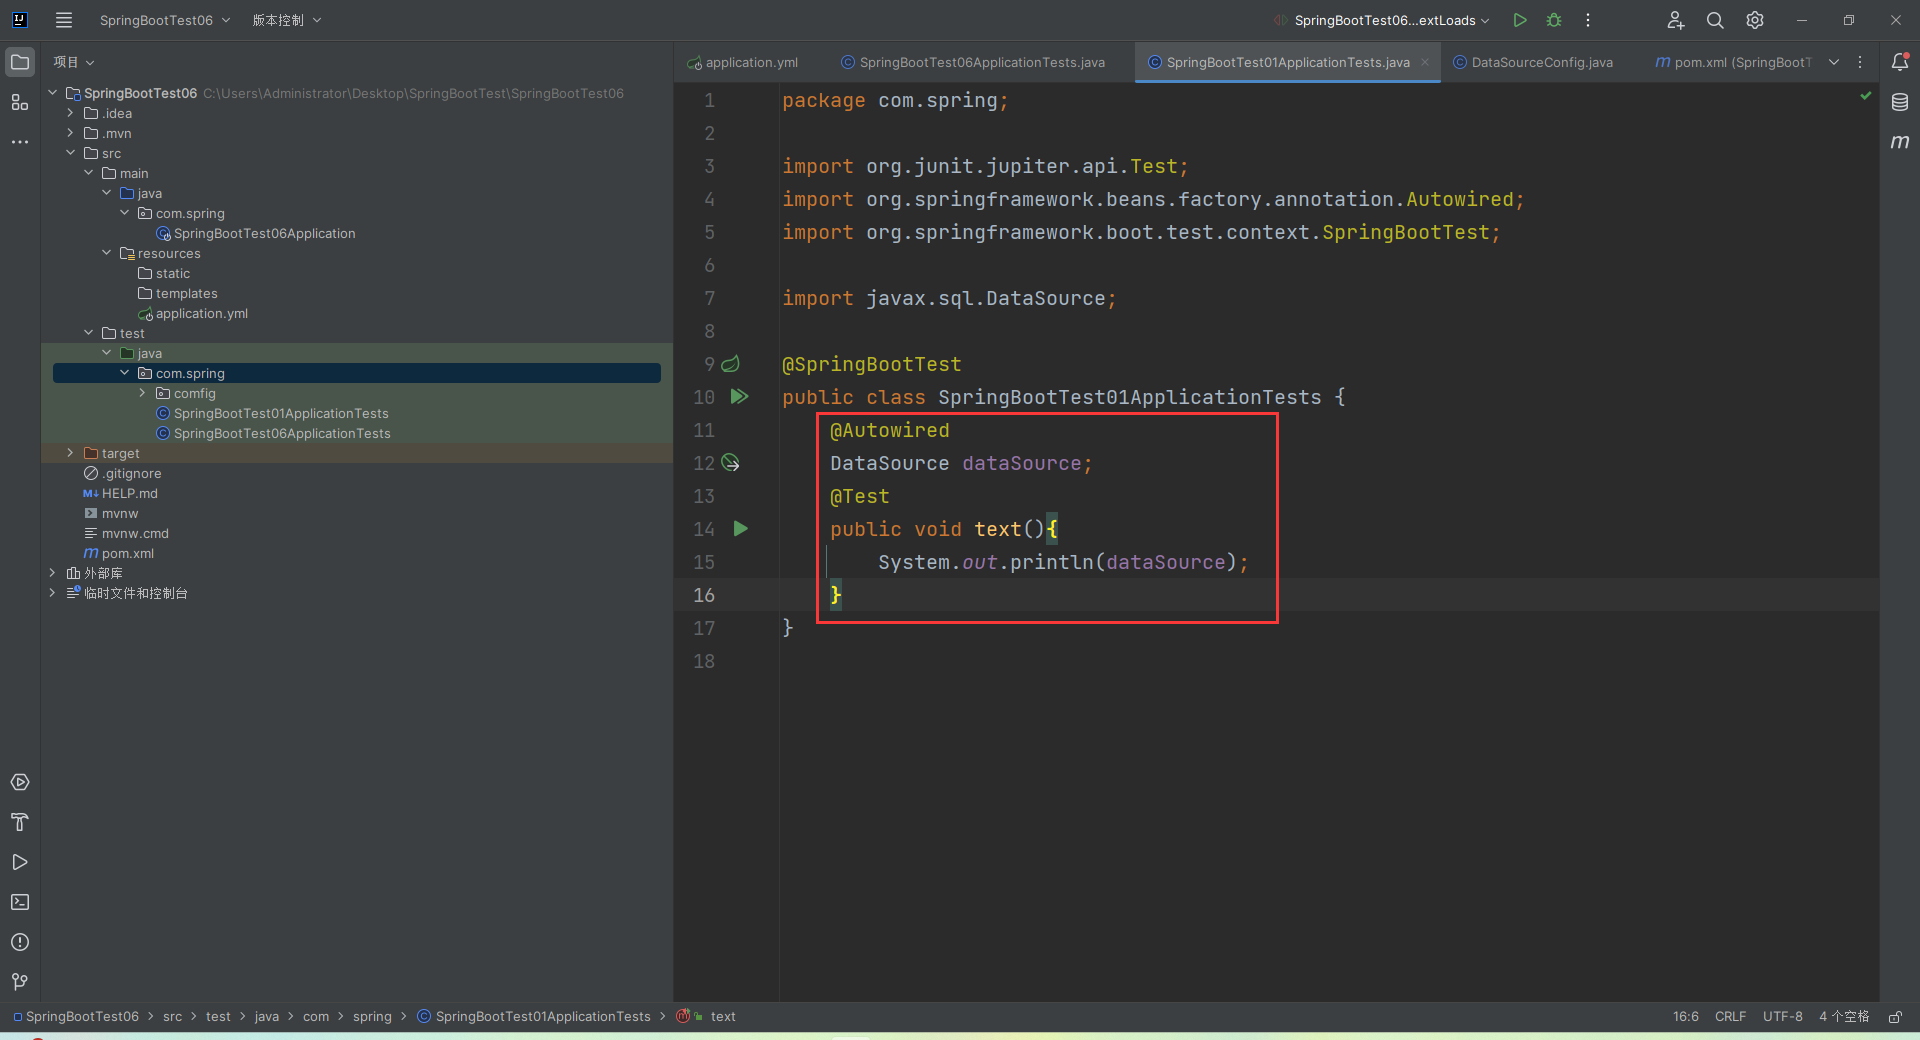The width and height of the screenshot is (1920, 1040).
Task: Show more tool windows ellipsis
Action: [x=20, y=142]
